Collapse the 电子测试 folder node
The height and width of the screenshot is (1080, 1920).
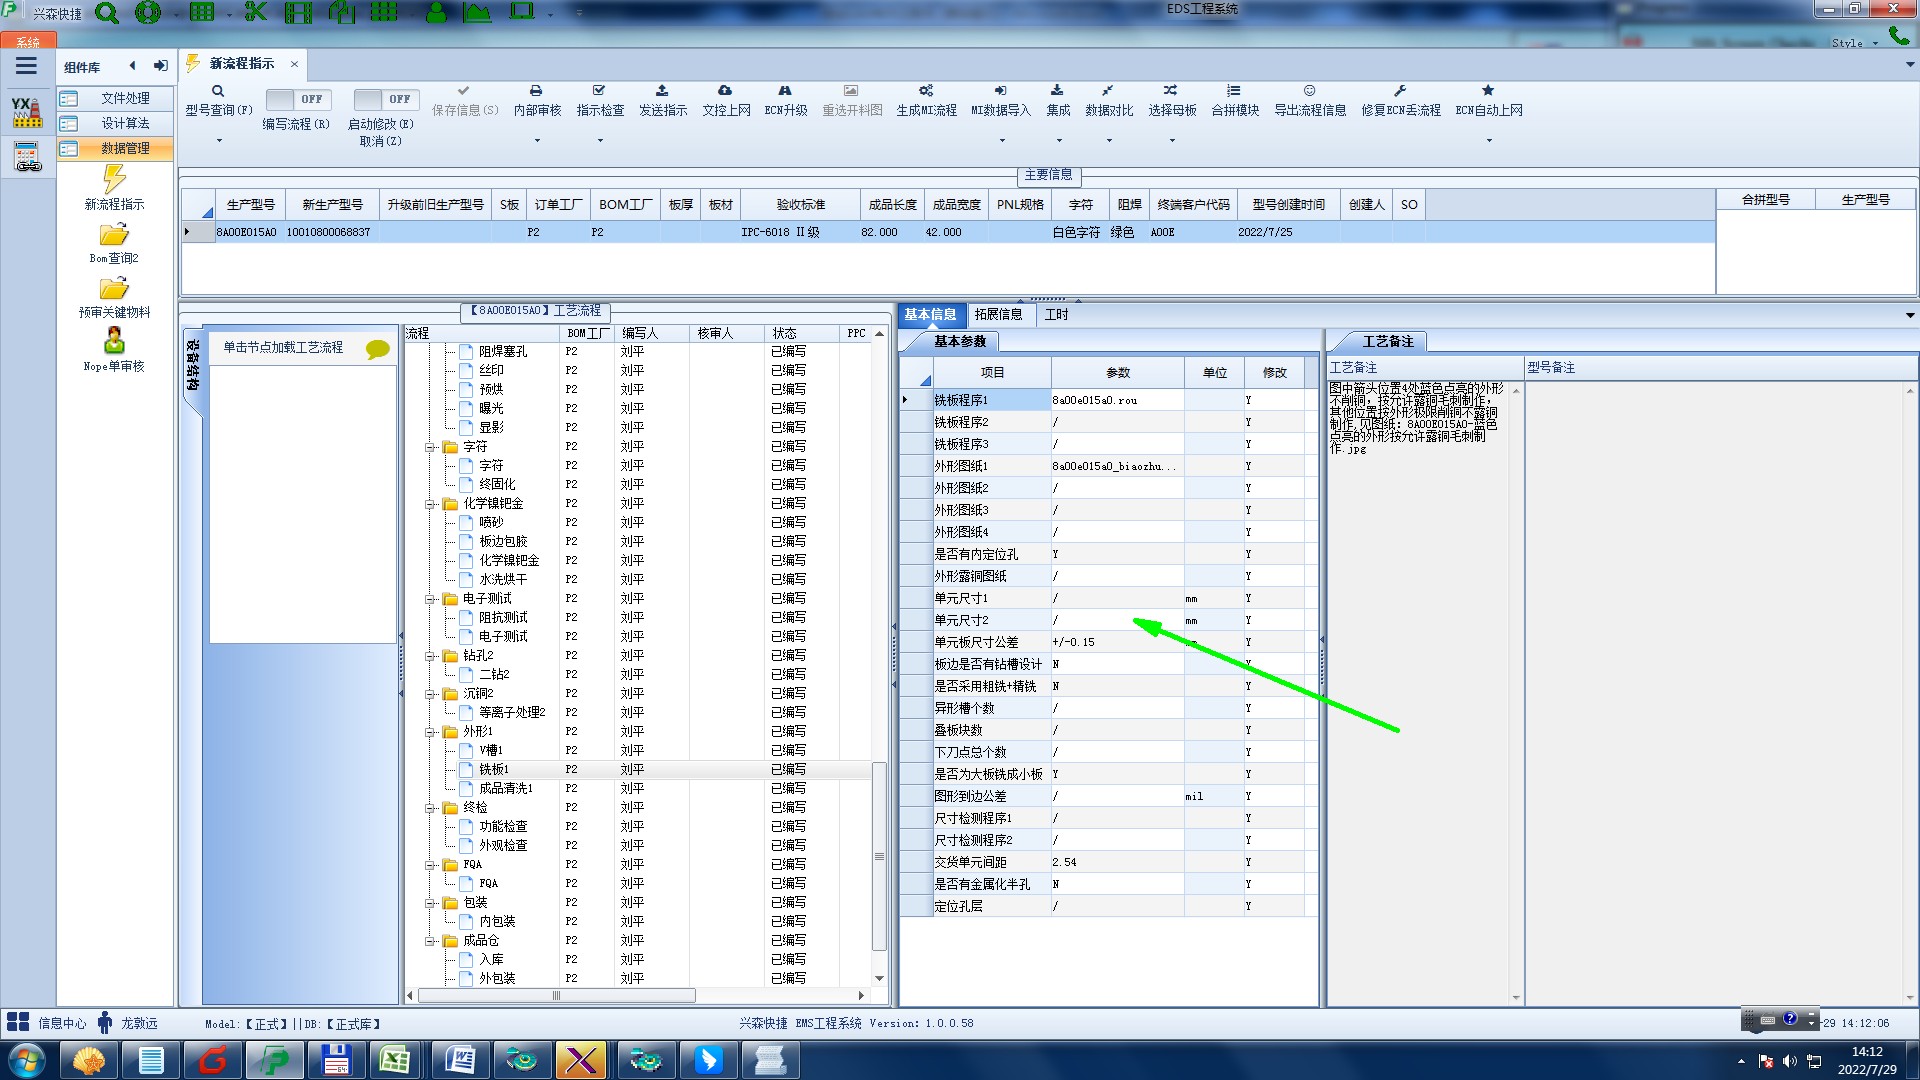pos(430,599)
